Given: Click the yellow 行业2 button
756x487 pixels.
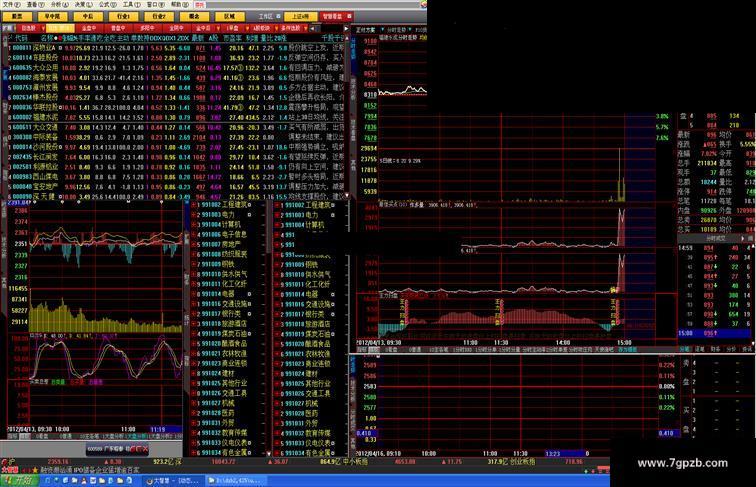Looking at the screenshot, I should pos(159,16).
